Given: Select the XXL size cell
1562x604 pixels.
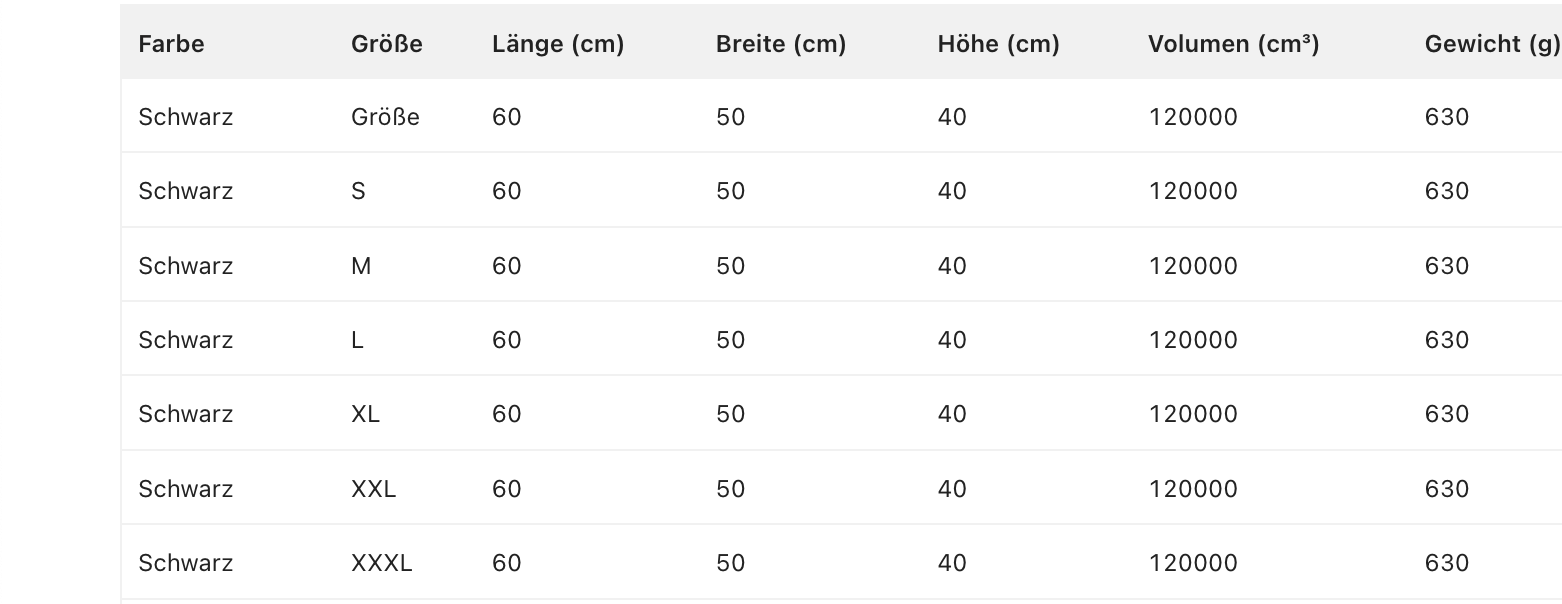Looking at the screenshot, I should point(374,489).
